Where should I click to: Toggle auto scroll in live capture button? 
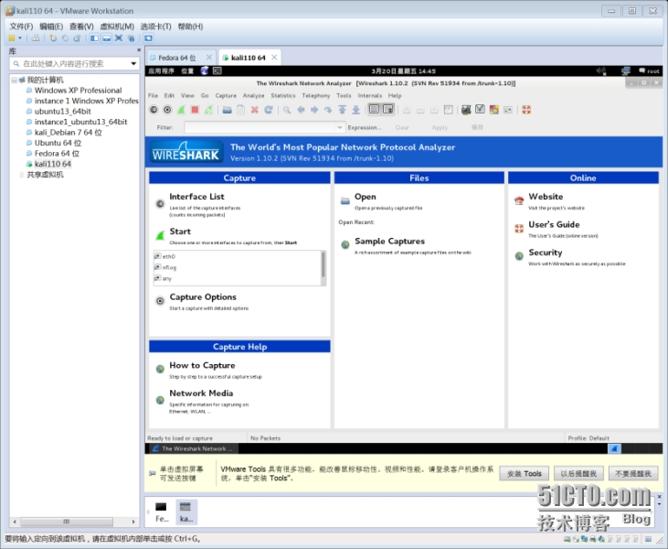[388, 109]
